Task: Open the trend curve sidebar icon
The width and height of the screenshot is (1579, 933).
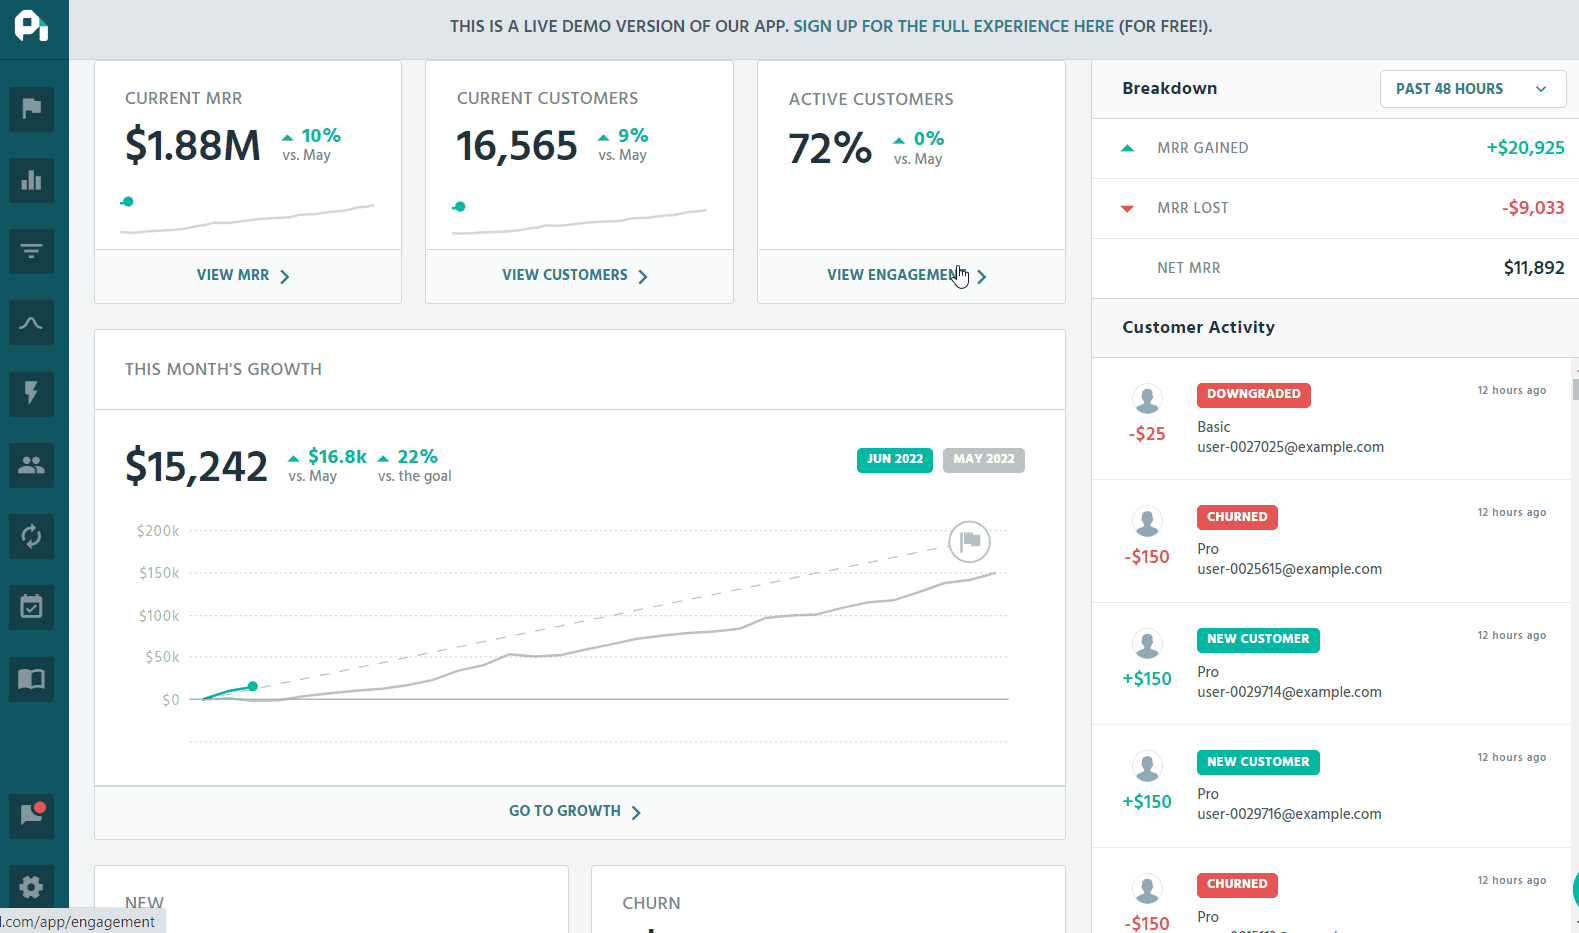Action: (x=31, y=322)
